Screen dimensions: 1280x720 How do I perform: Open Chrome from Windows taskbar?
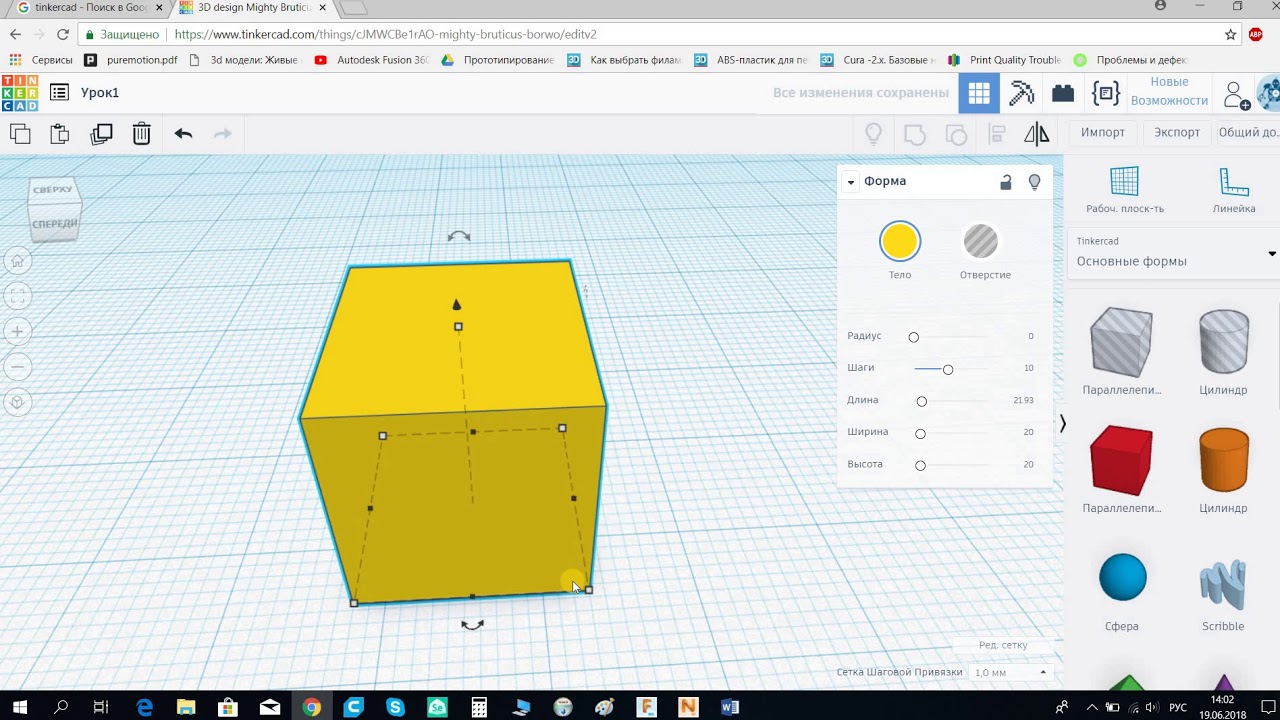pos(312,707)
